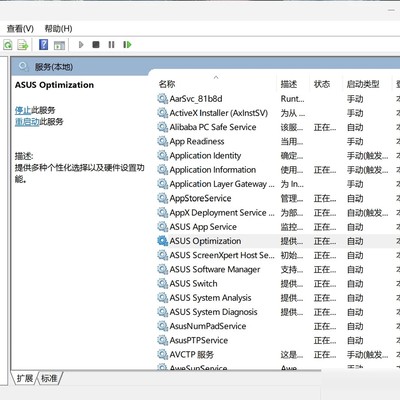Switch to the 扩展 tab
Image resolution: width=400 pixels, height=400 pixels.
25,378
